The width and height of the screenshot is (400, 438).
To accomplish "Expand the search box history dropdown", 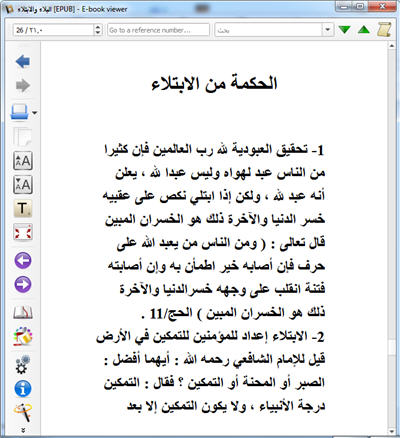I will tap(328, 30).
